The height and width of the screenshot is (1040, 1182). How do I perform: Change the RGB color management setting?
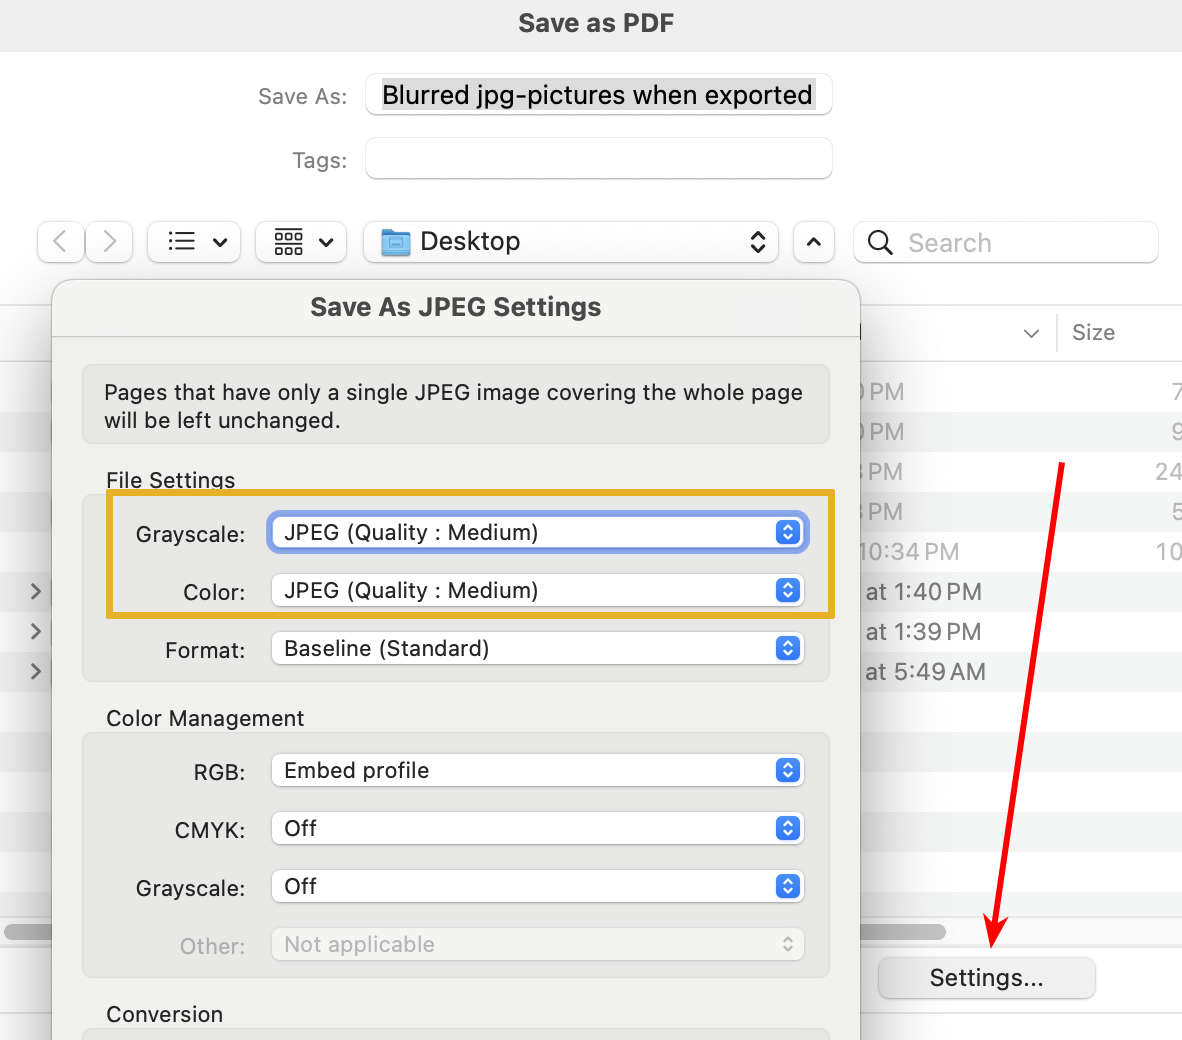click(x=537, y=770)
